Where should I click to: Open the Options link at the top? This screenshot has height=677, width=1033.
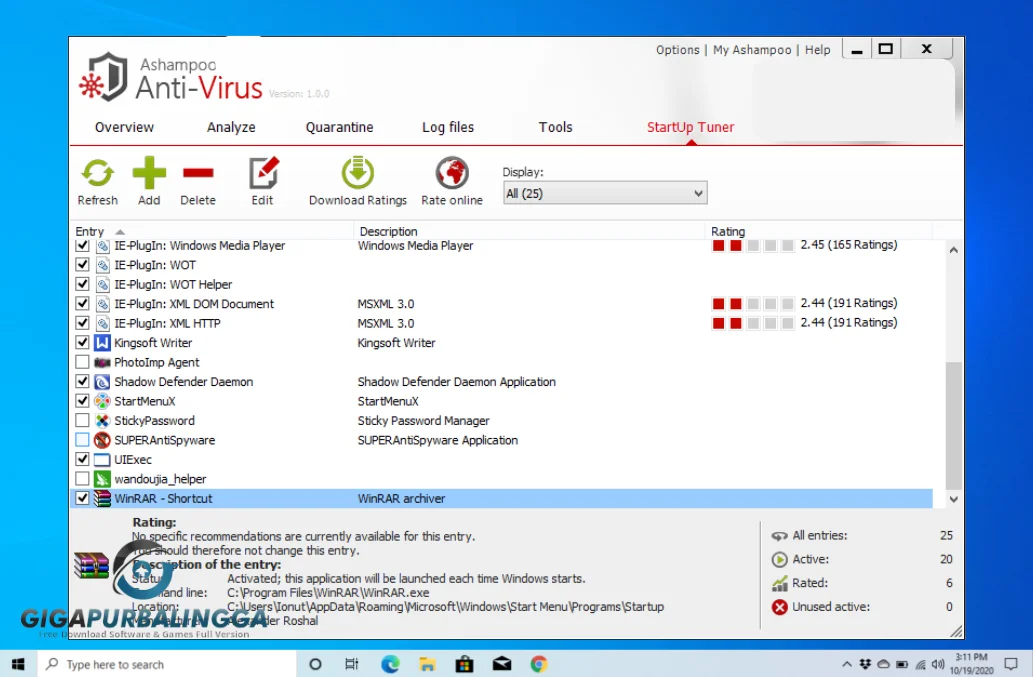(x=677, y=49)
